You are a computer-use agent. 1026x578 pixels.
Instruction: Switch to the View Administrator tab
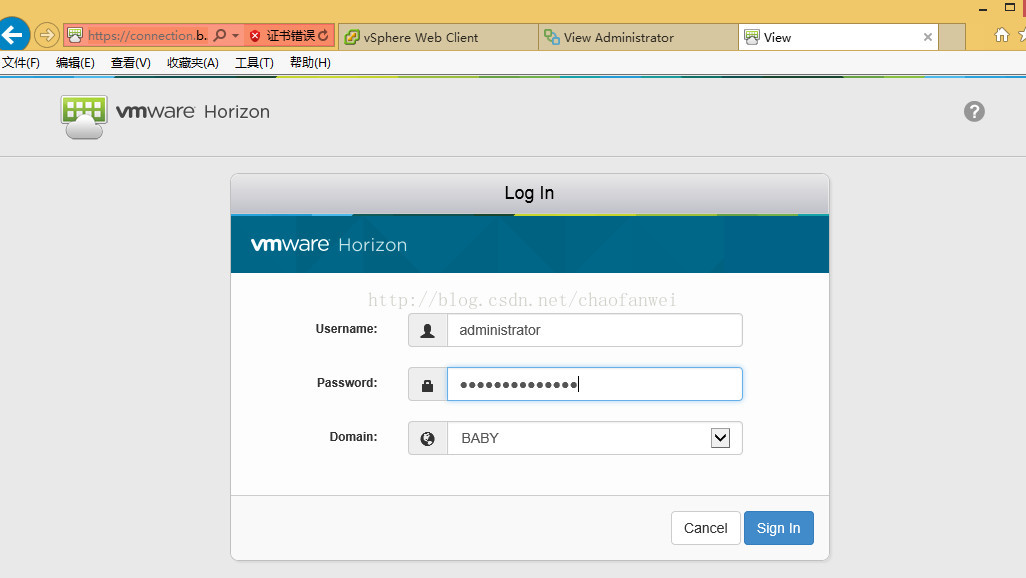click(639, 37)
